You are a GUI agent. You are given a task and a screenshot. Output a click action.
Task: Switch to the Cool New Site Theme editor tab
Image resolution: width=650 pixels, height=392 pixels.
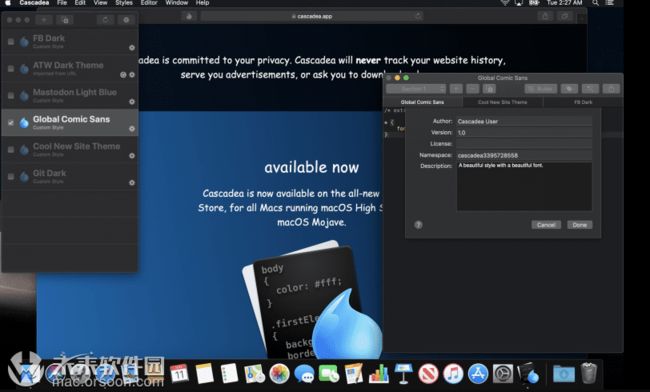click(502, 102)
